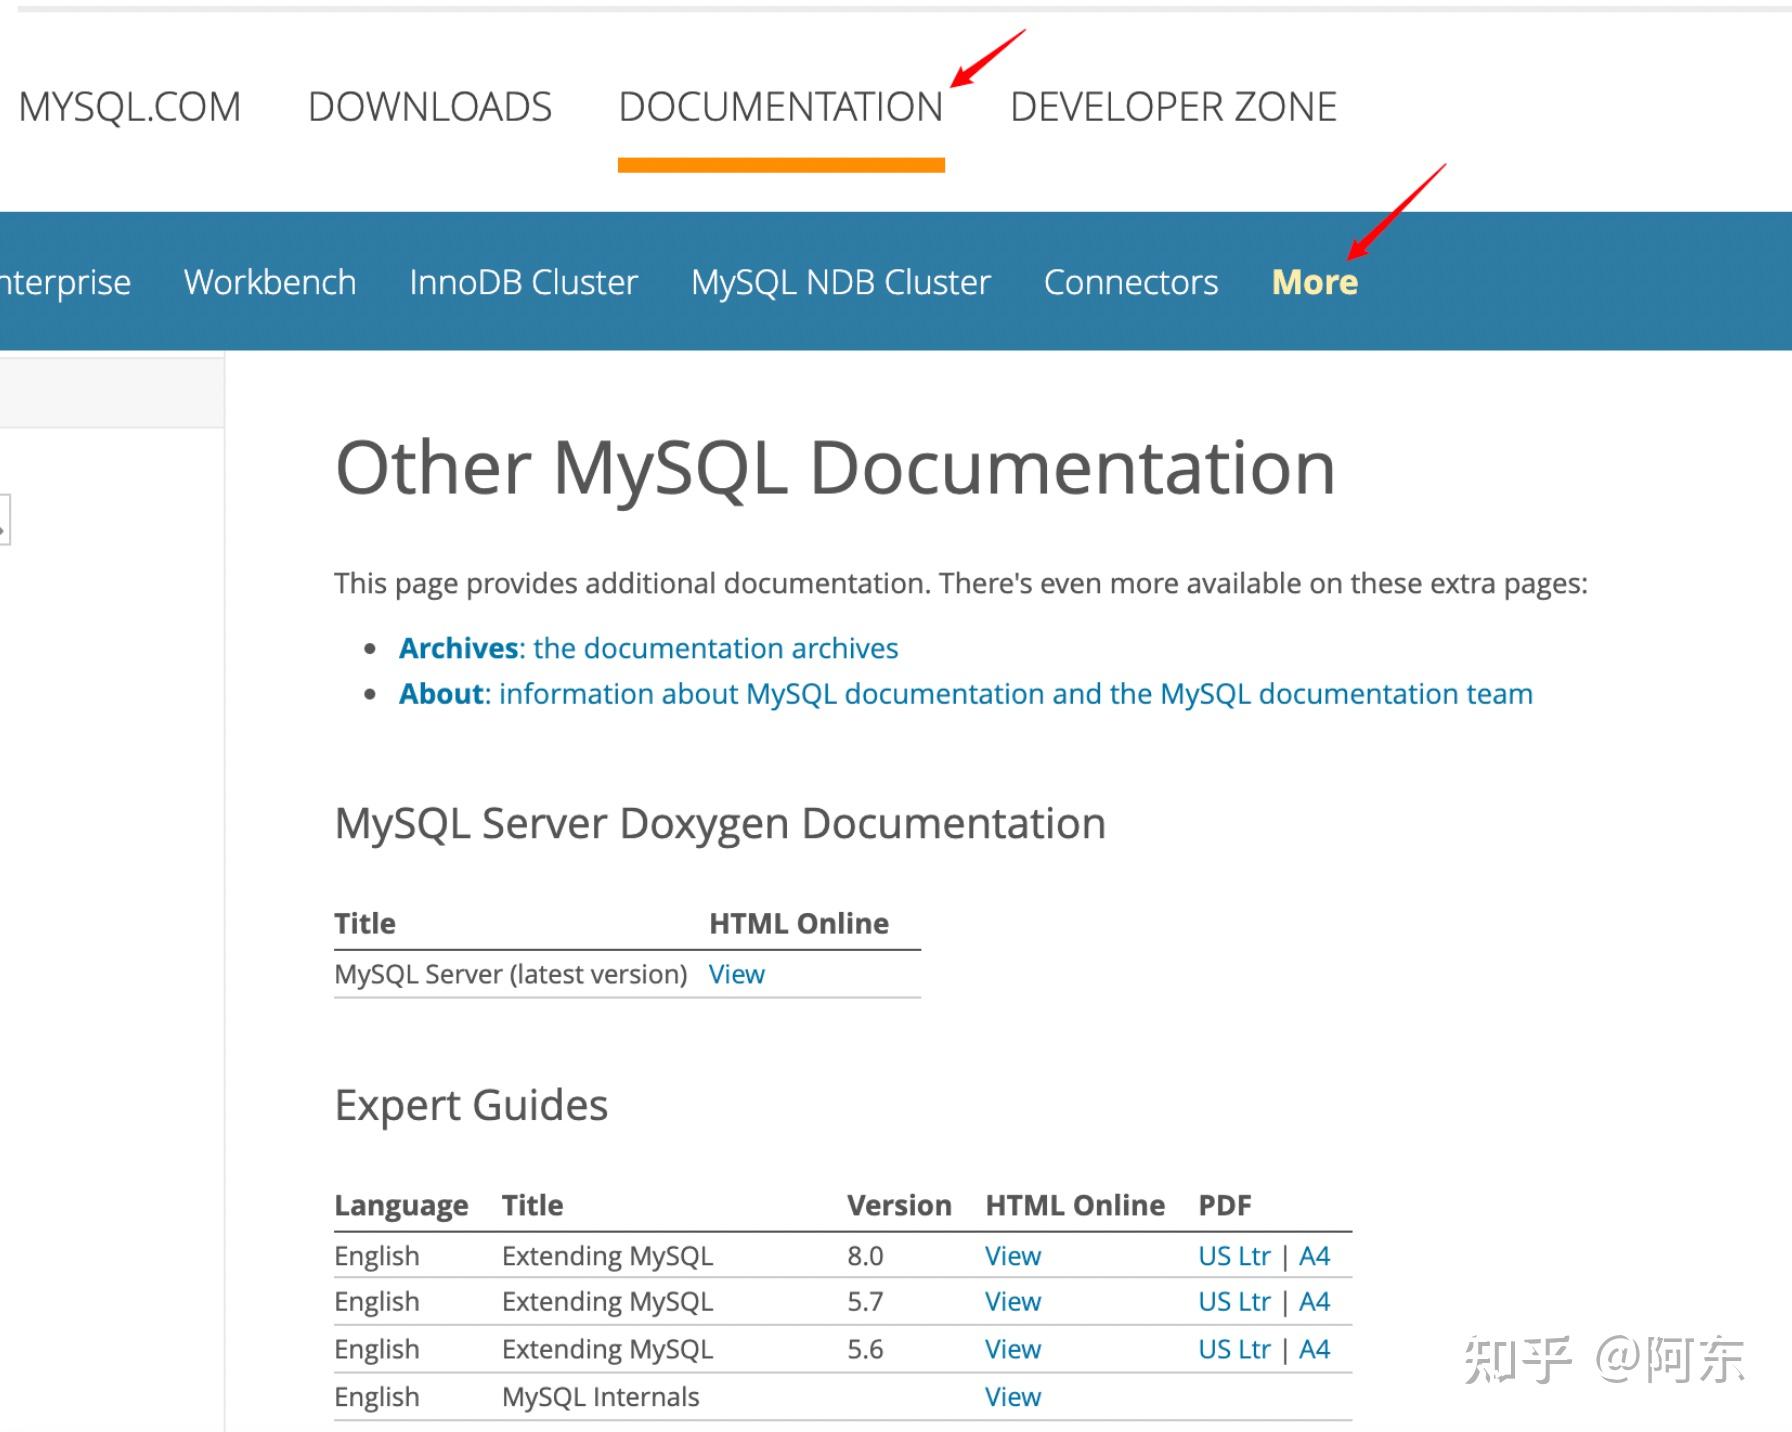This screenshot has height=1432, width=1792.
Task: Click the Expert Guides section heading
Action: coord(471,1106)
